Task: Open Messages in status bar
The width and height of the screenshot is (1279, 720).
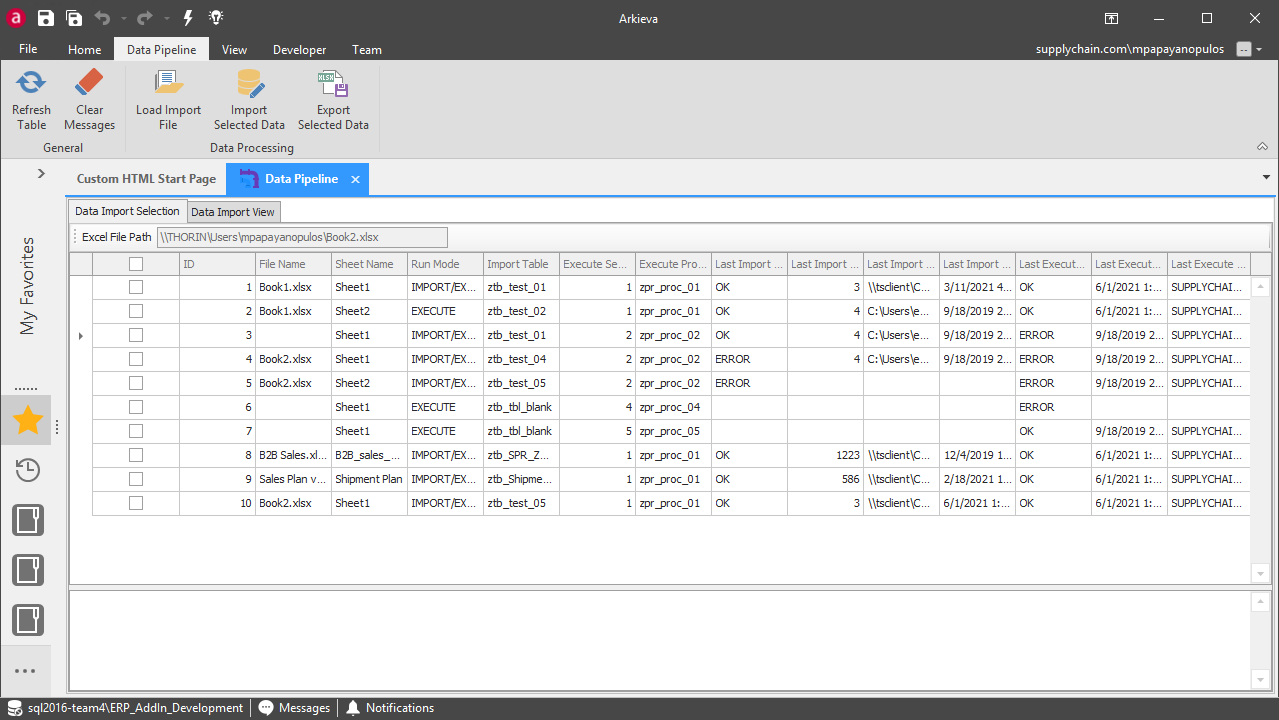Action: (294, 708)
